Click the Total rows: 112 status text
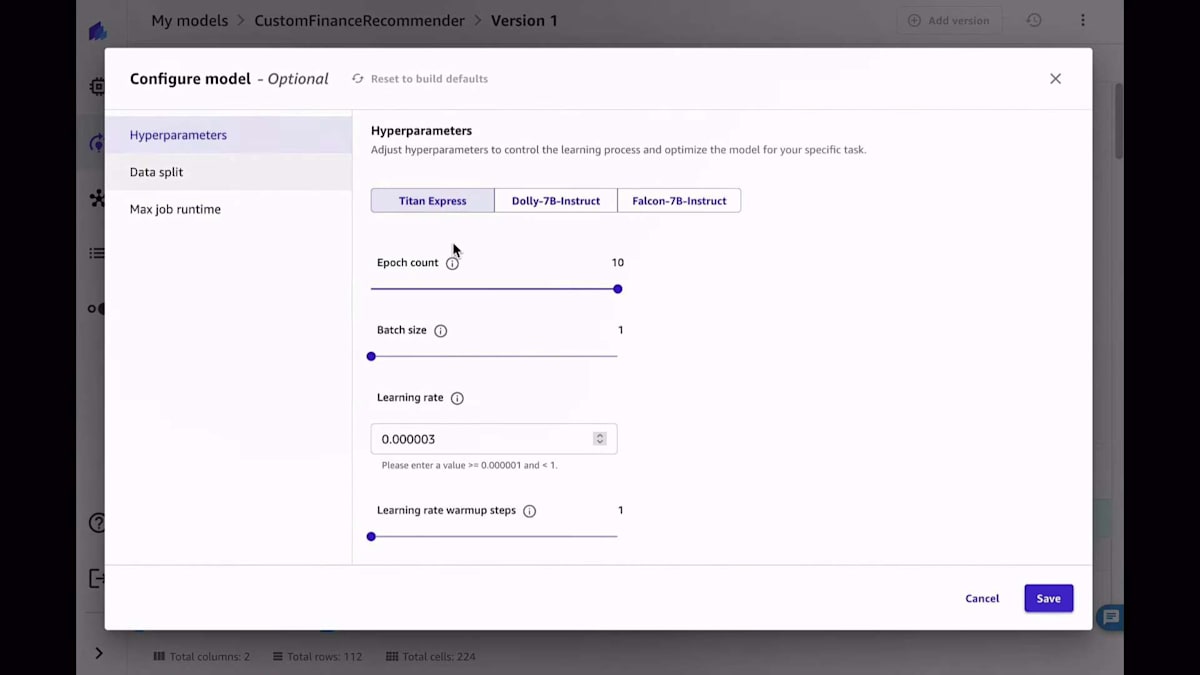Image resolution: width=1200 pixels, height=675 pixels. (x=318, y=657)
